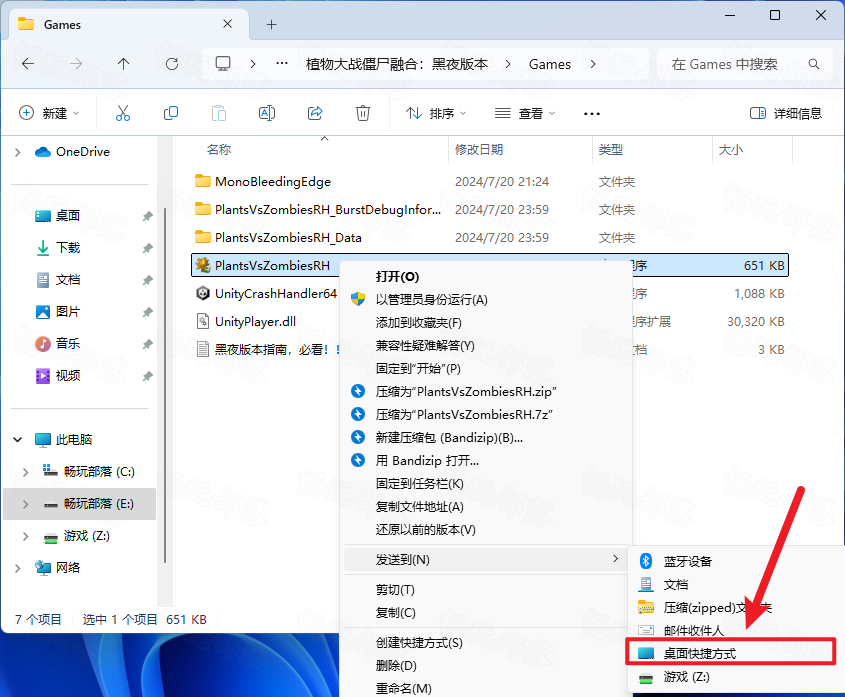Click the UnityPlayer.dll file icon
Viewport: 845px width, 697px height.
pos(203,321)
